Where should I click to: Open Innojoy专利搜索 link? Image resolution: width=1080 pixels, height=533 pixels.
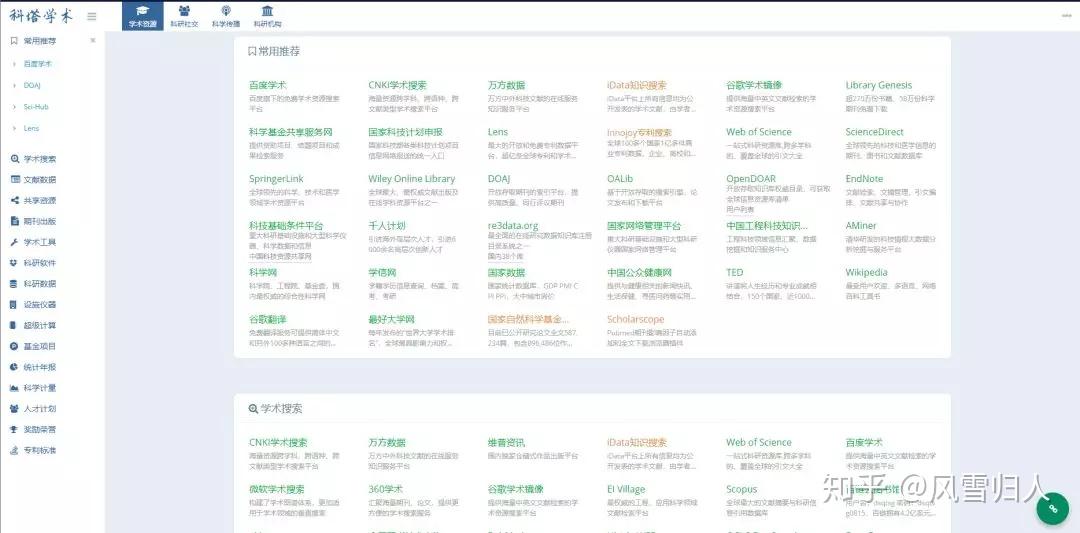coord(639,132)
